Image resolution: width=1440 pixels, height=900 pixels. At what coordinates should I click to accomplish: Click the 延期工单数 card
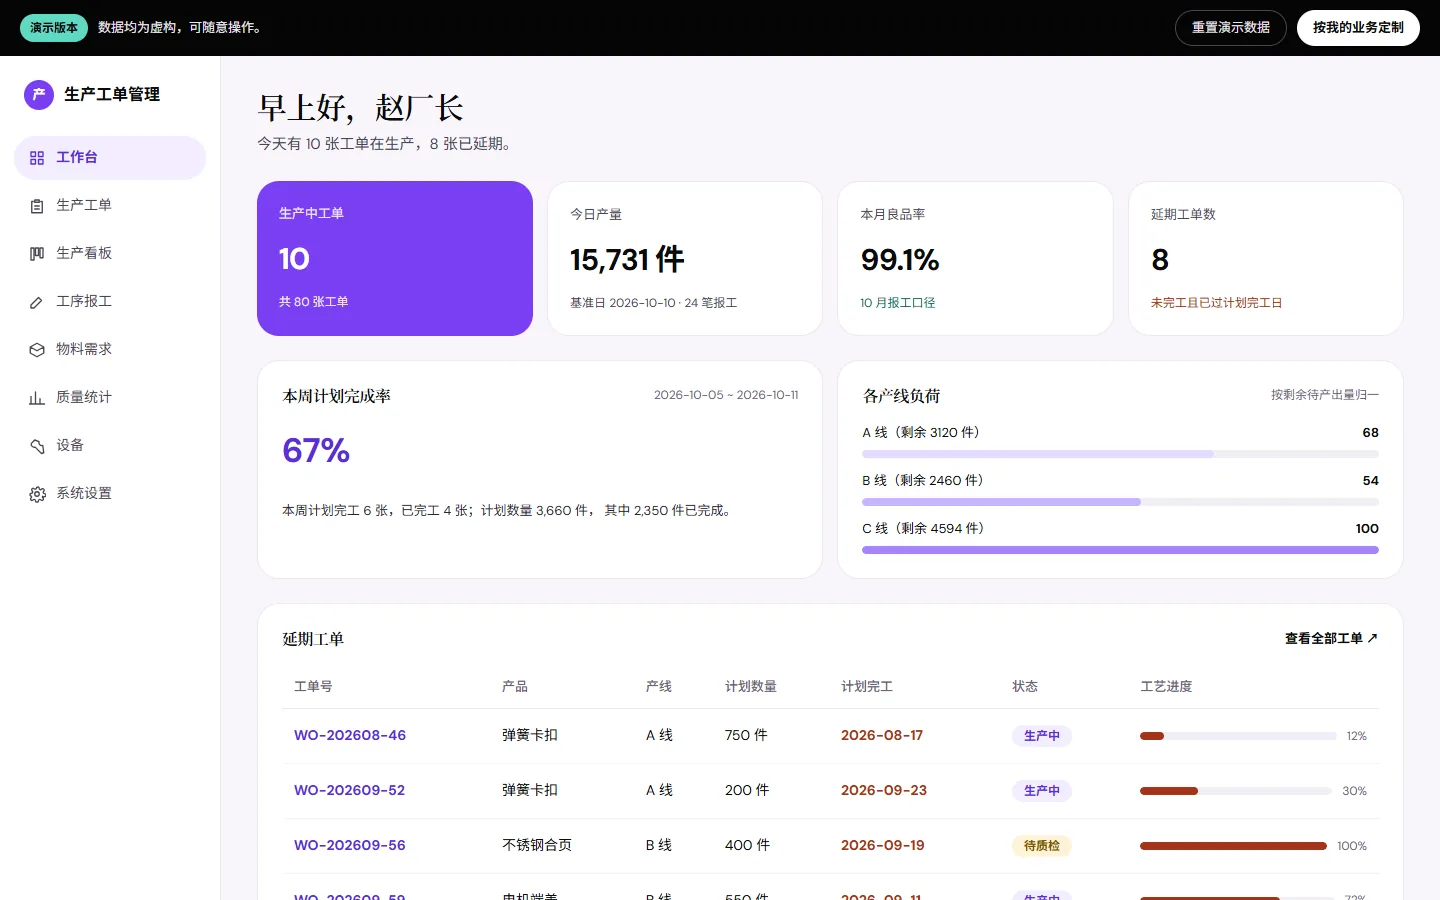pyautogui.click(x=1266, y=258)
